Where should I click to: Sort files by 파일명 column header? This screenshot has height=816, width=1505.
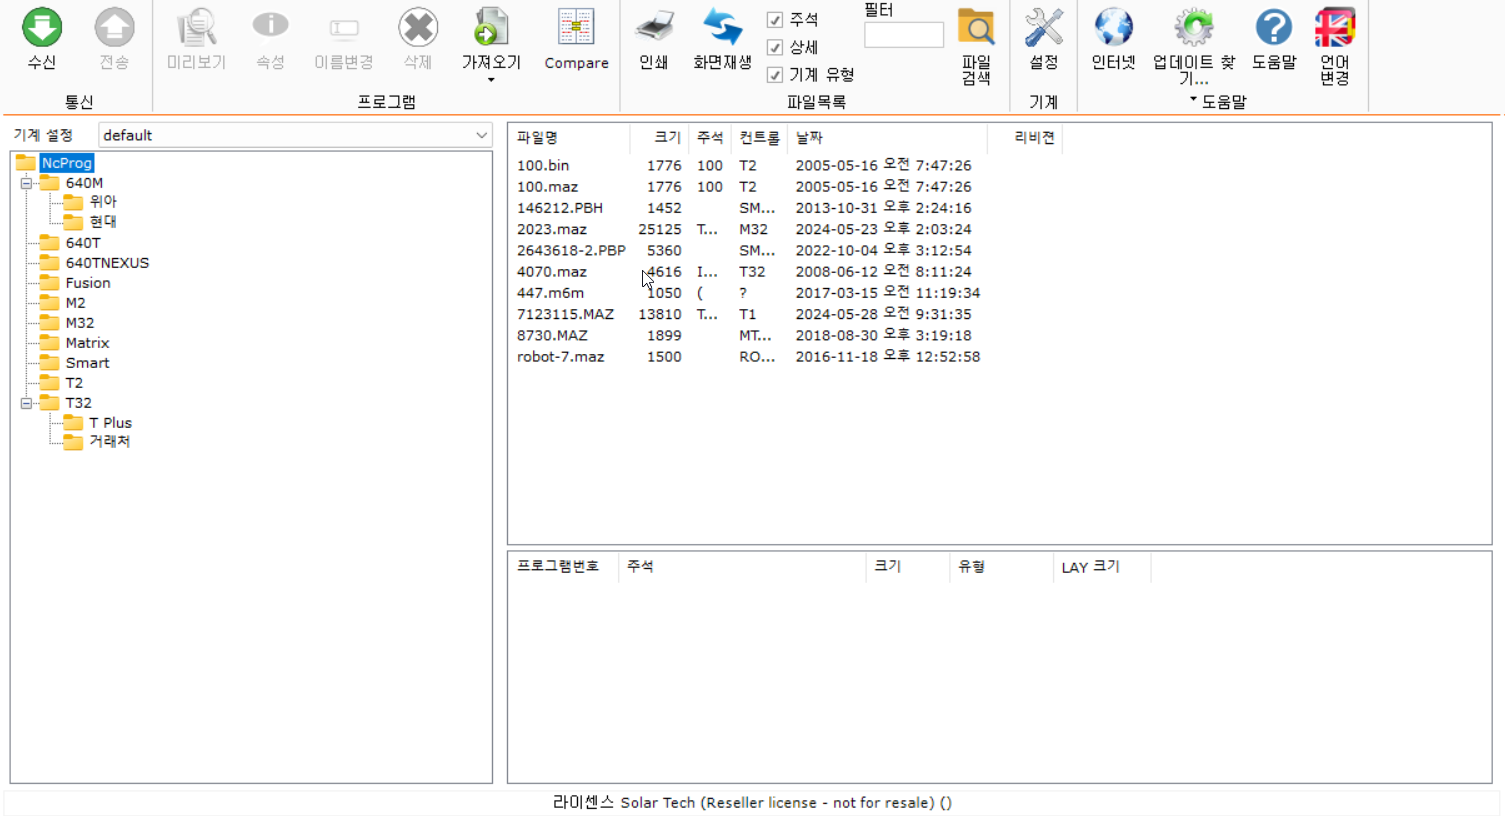pos(538,138)
